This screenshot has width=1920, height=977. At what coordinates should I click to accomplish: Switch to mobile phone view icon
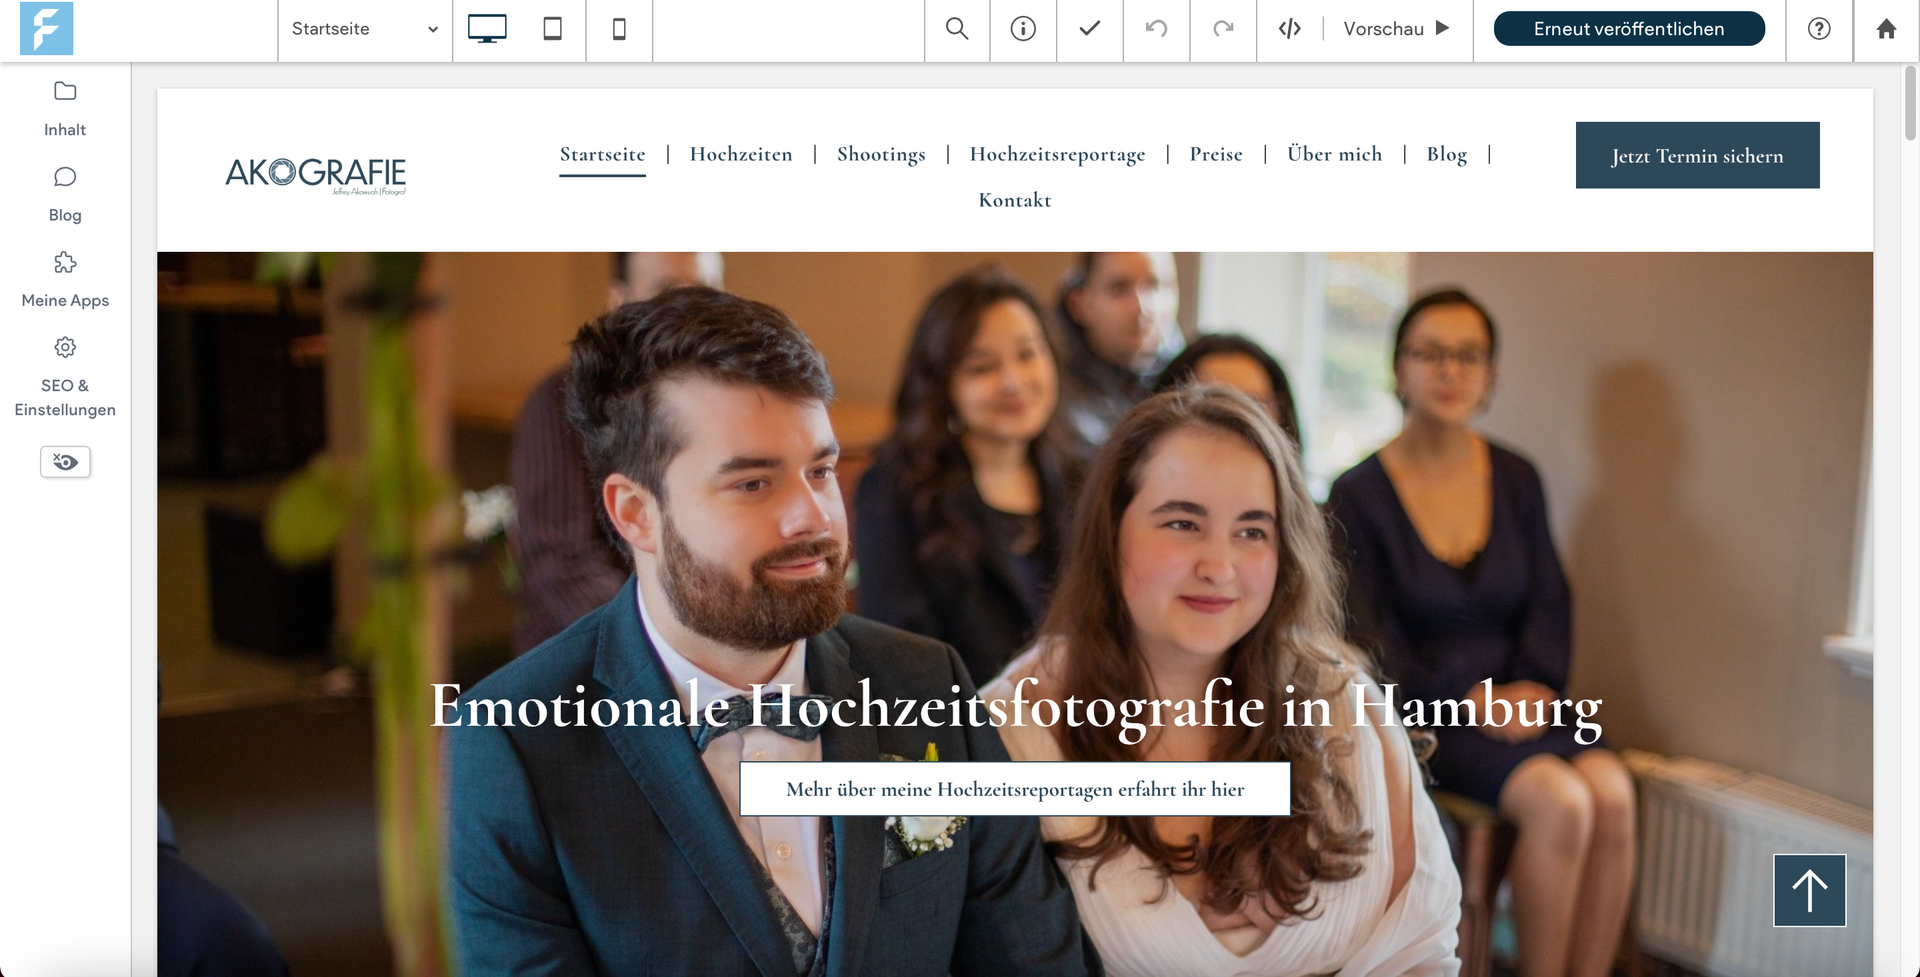point(619,29)
